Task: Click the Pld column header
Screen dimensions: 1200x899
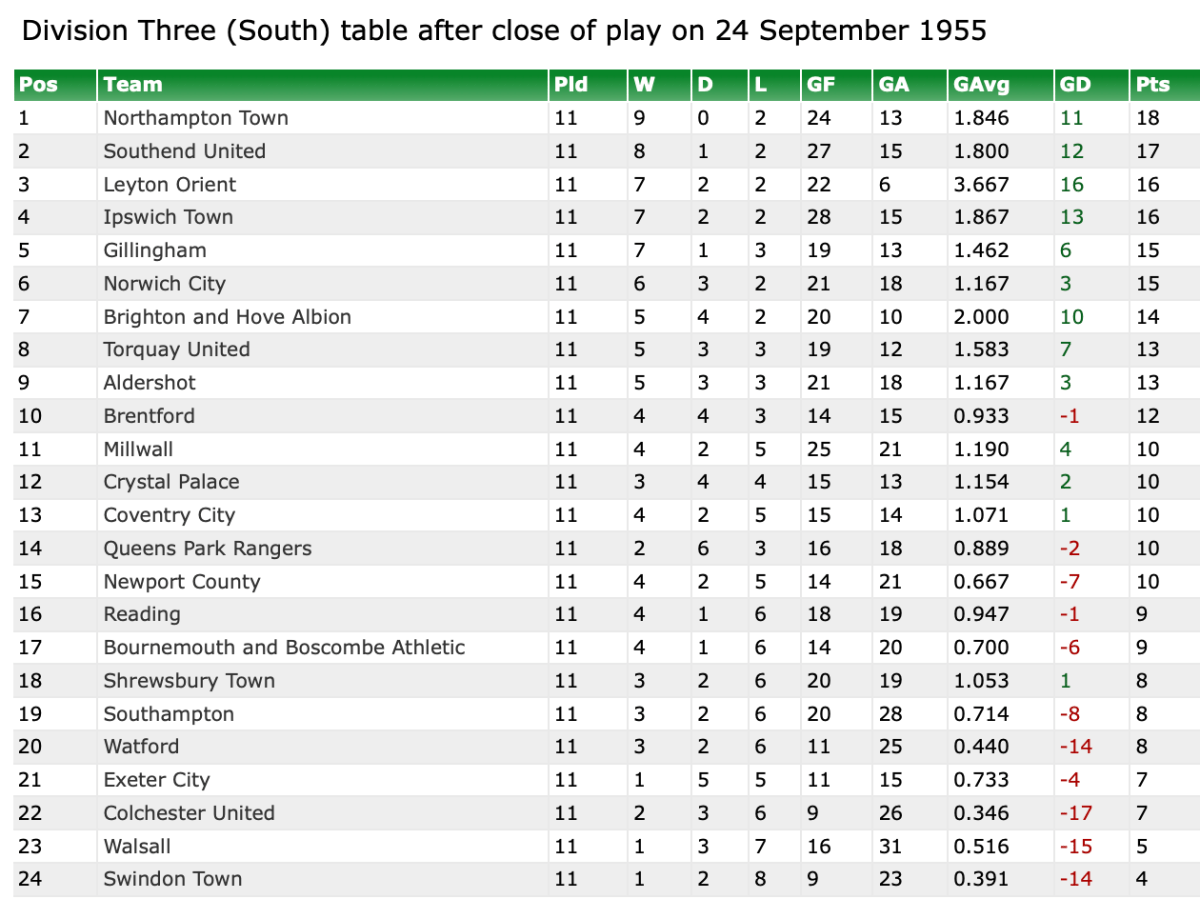Action: coord(571,85)
